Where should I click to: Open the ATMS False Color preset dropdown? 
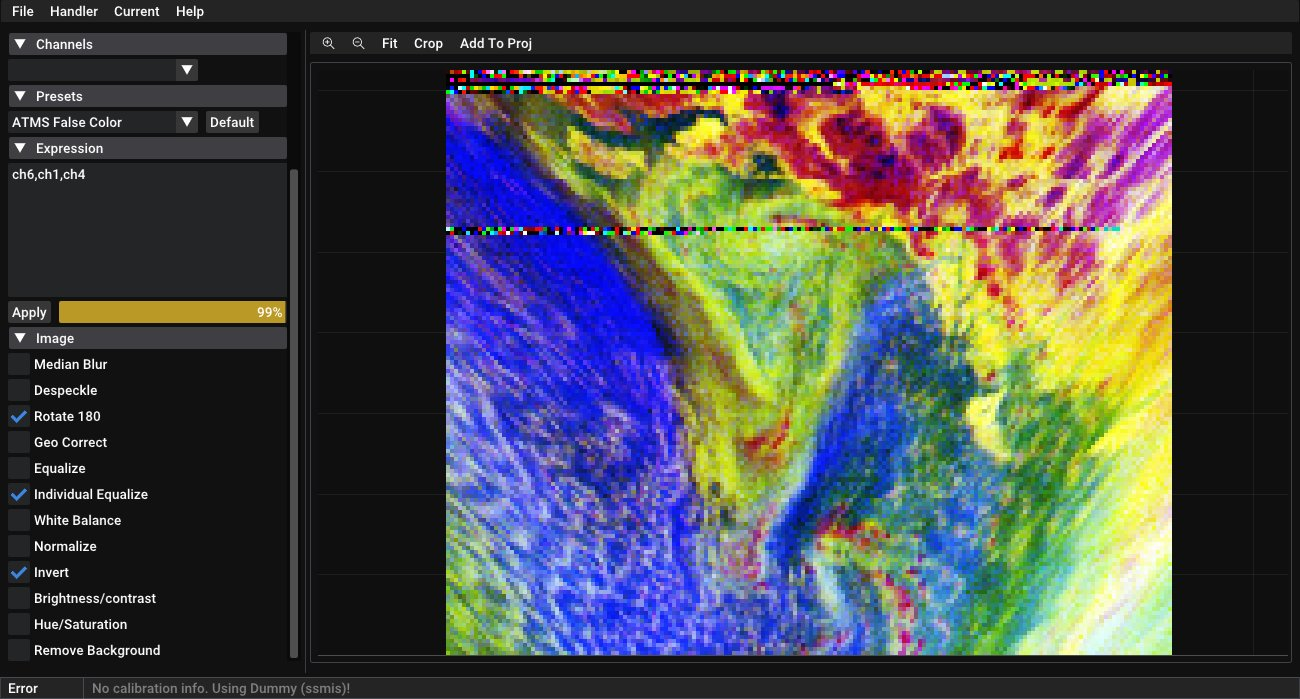(x=186, y=122)
